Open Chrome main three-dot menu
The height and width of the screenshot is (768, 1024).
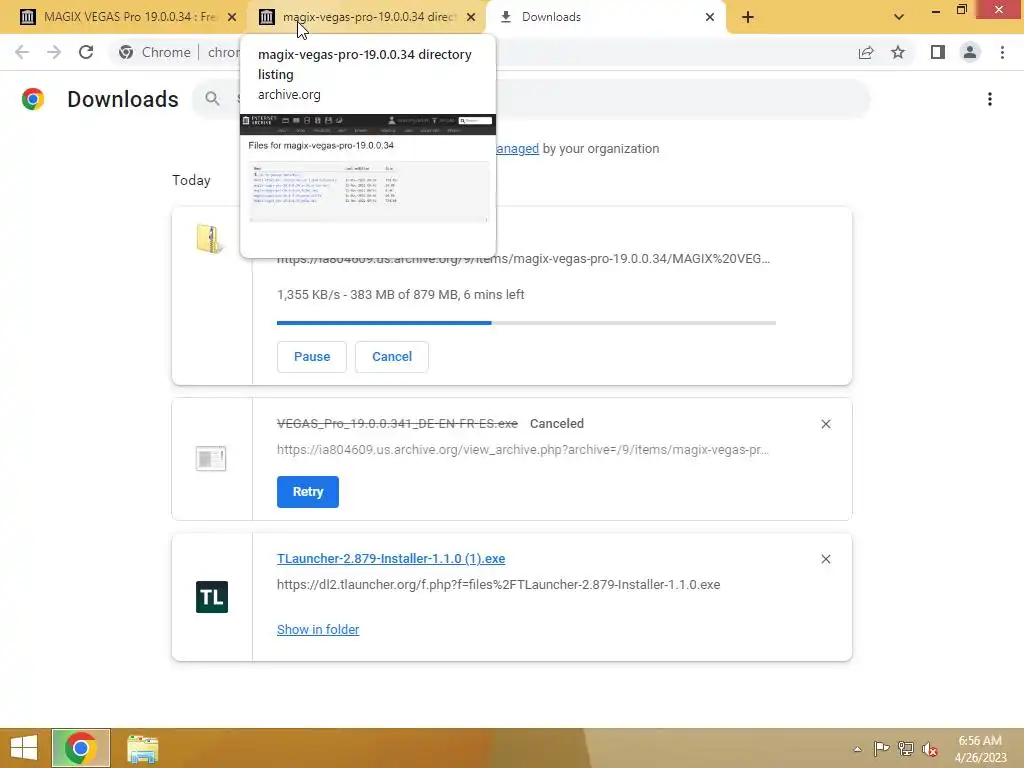(x=1002, y=52)
